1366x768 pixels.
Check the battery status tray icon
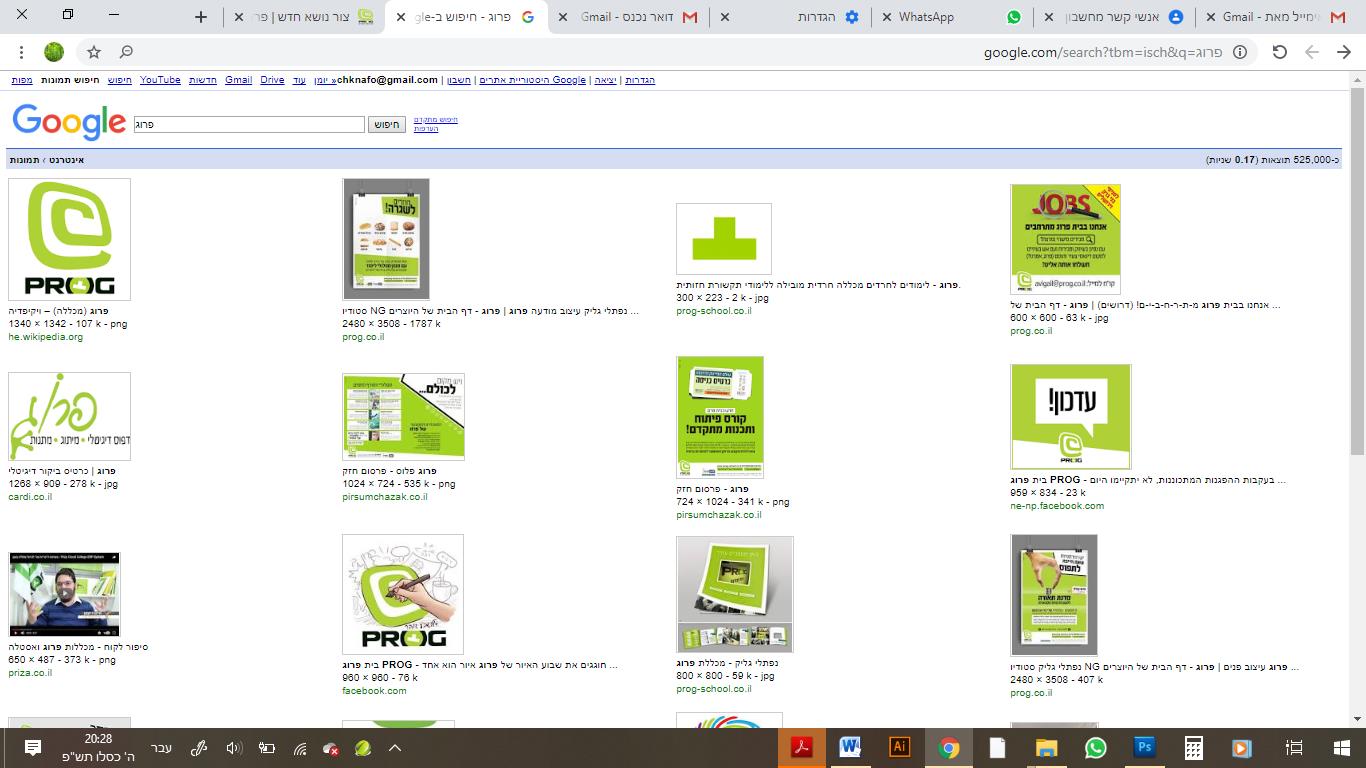(267, 748)
